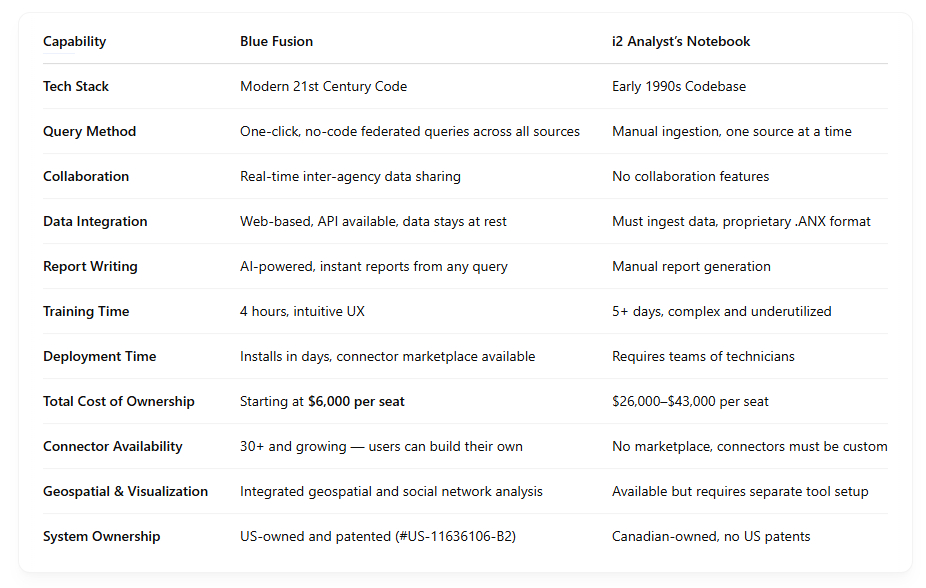Select the System Ownership row label
926x588 pixels.
coord(101,536)
